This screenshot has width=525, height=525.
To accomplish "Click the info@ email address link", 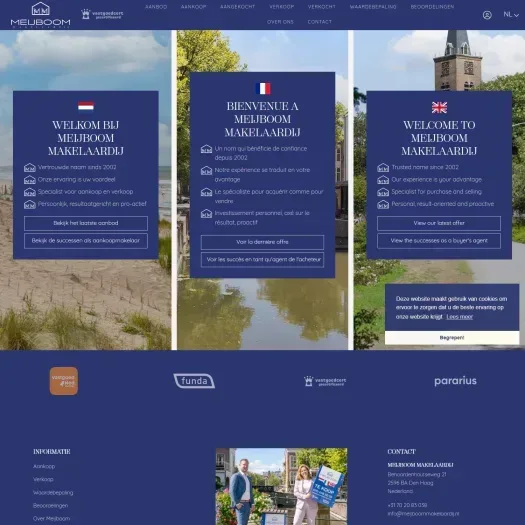I will [423, 514].
